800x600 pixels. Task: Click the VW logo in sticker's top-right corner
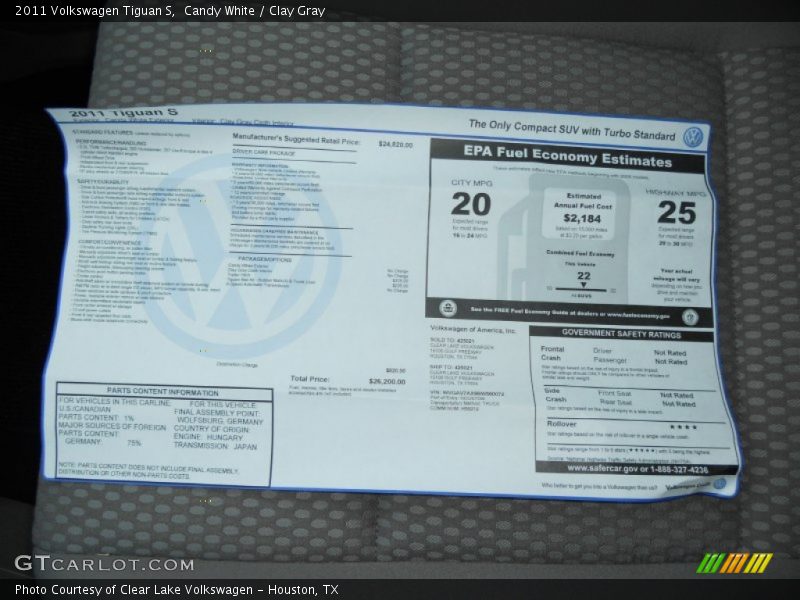(693, 137)
